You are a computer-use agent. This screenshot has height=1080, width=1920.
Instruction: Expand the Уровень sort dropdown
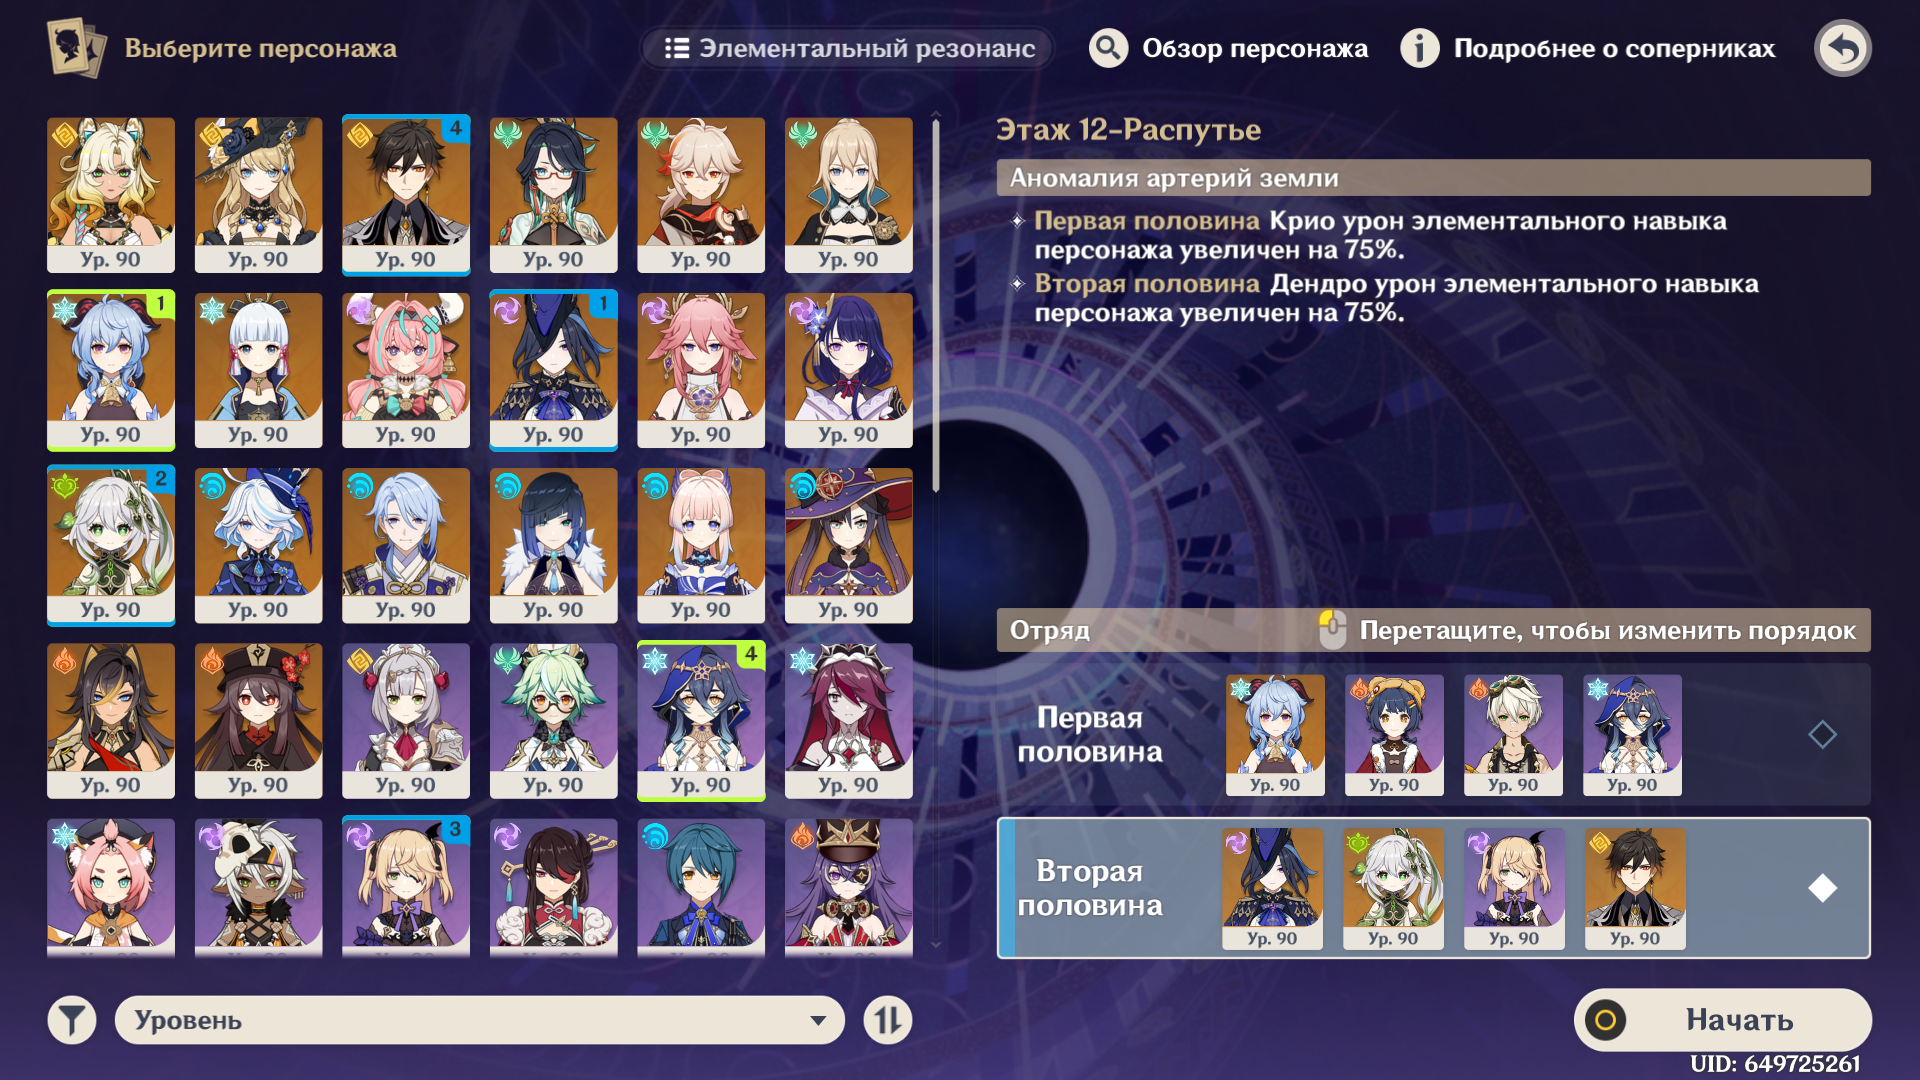[480, 1020]
